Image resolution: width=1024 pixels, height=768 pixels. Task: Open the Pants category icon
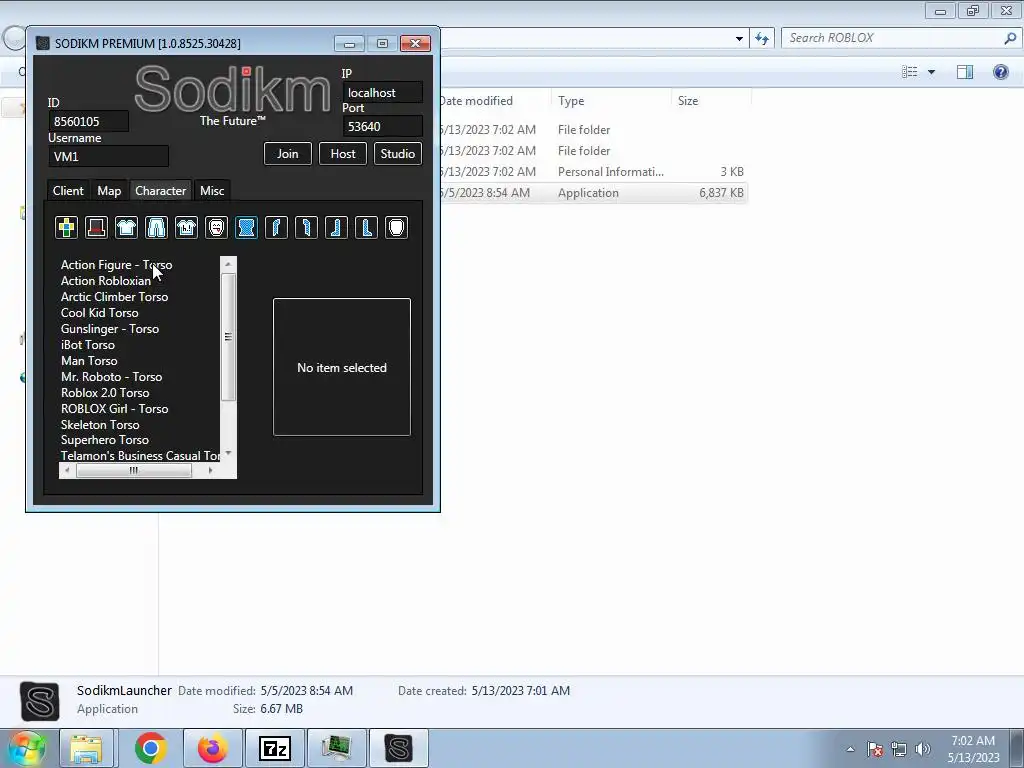tap(156, 227)
